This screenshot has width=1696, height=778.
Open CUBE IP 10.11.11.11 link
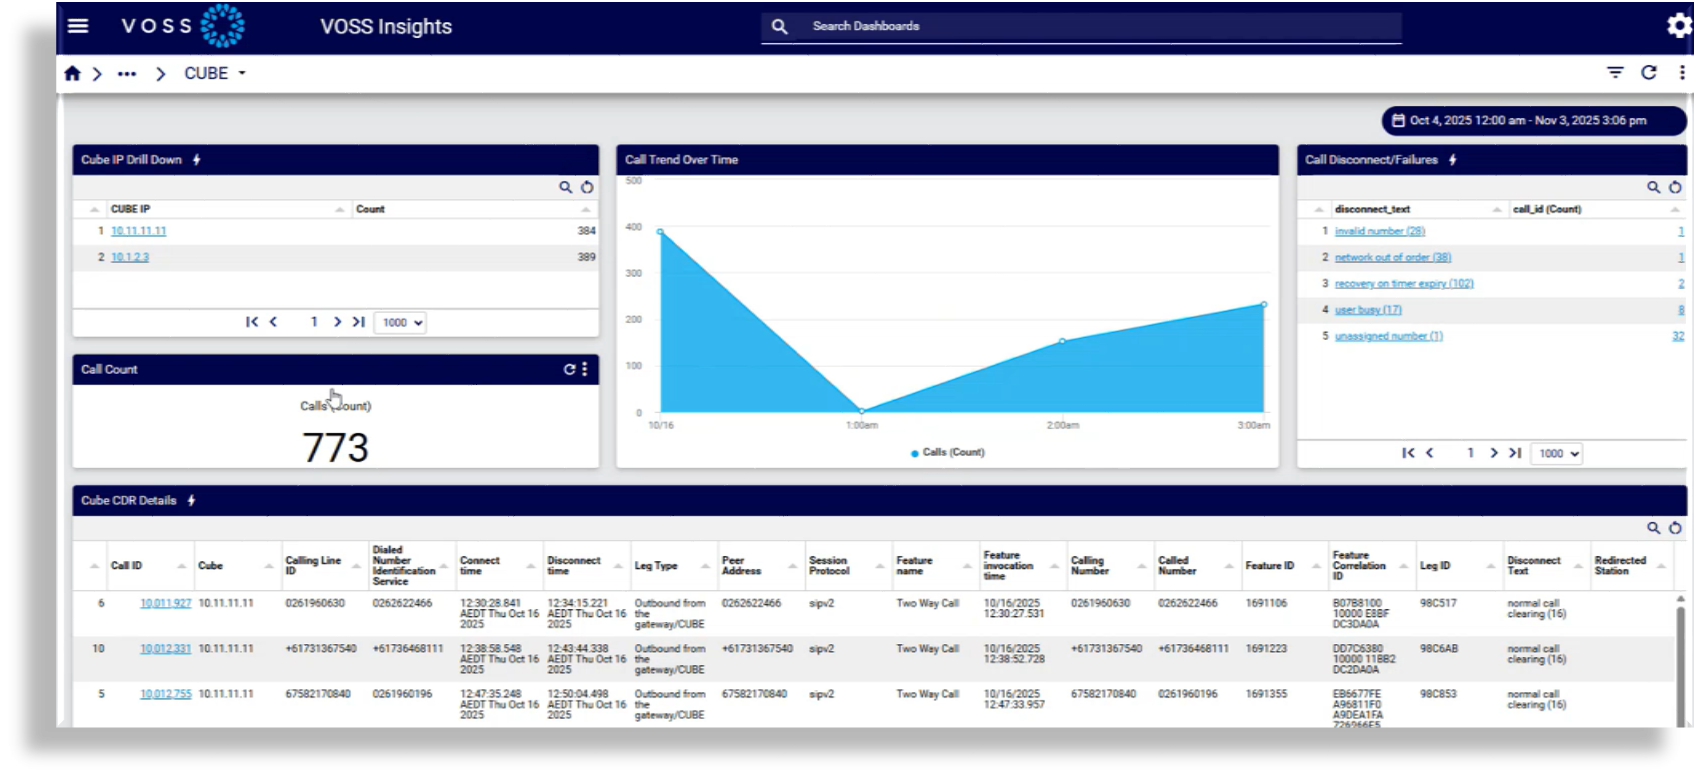[139, 231]
